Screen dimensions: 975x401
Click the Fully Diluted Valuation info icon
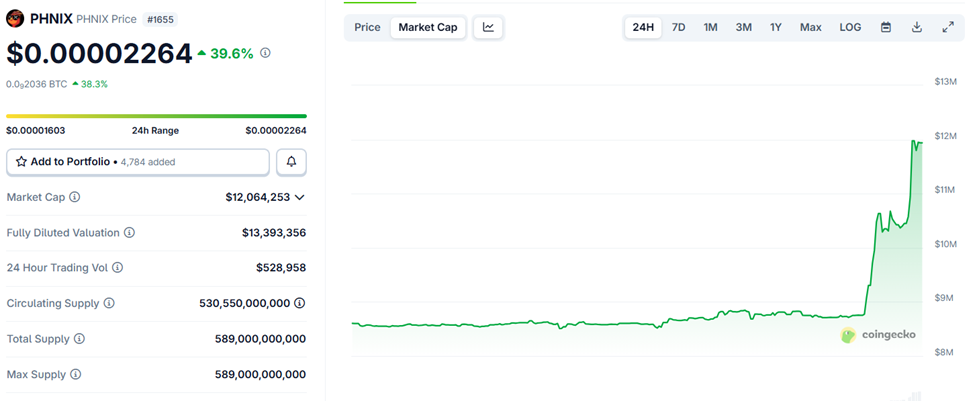coord(129,233)
